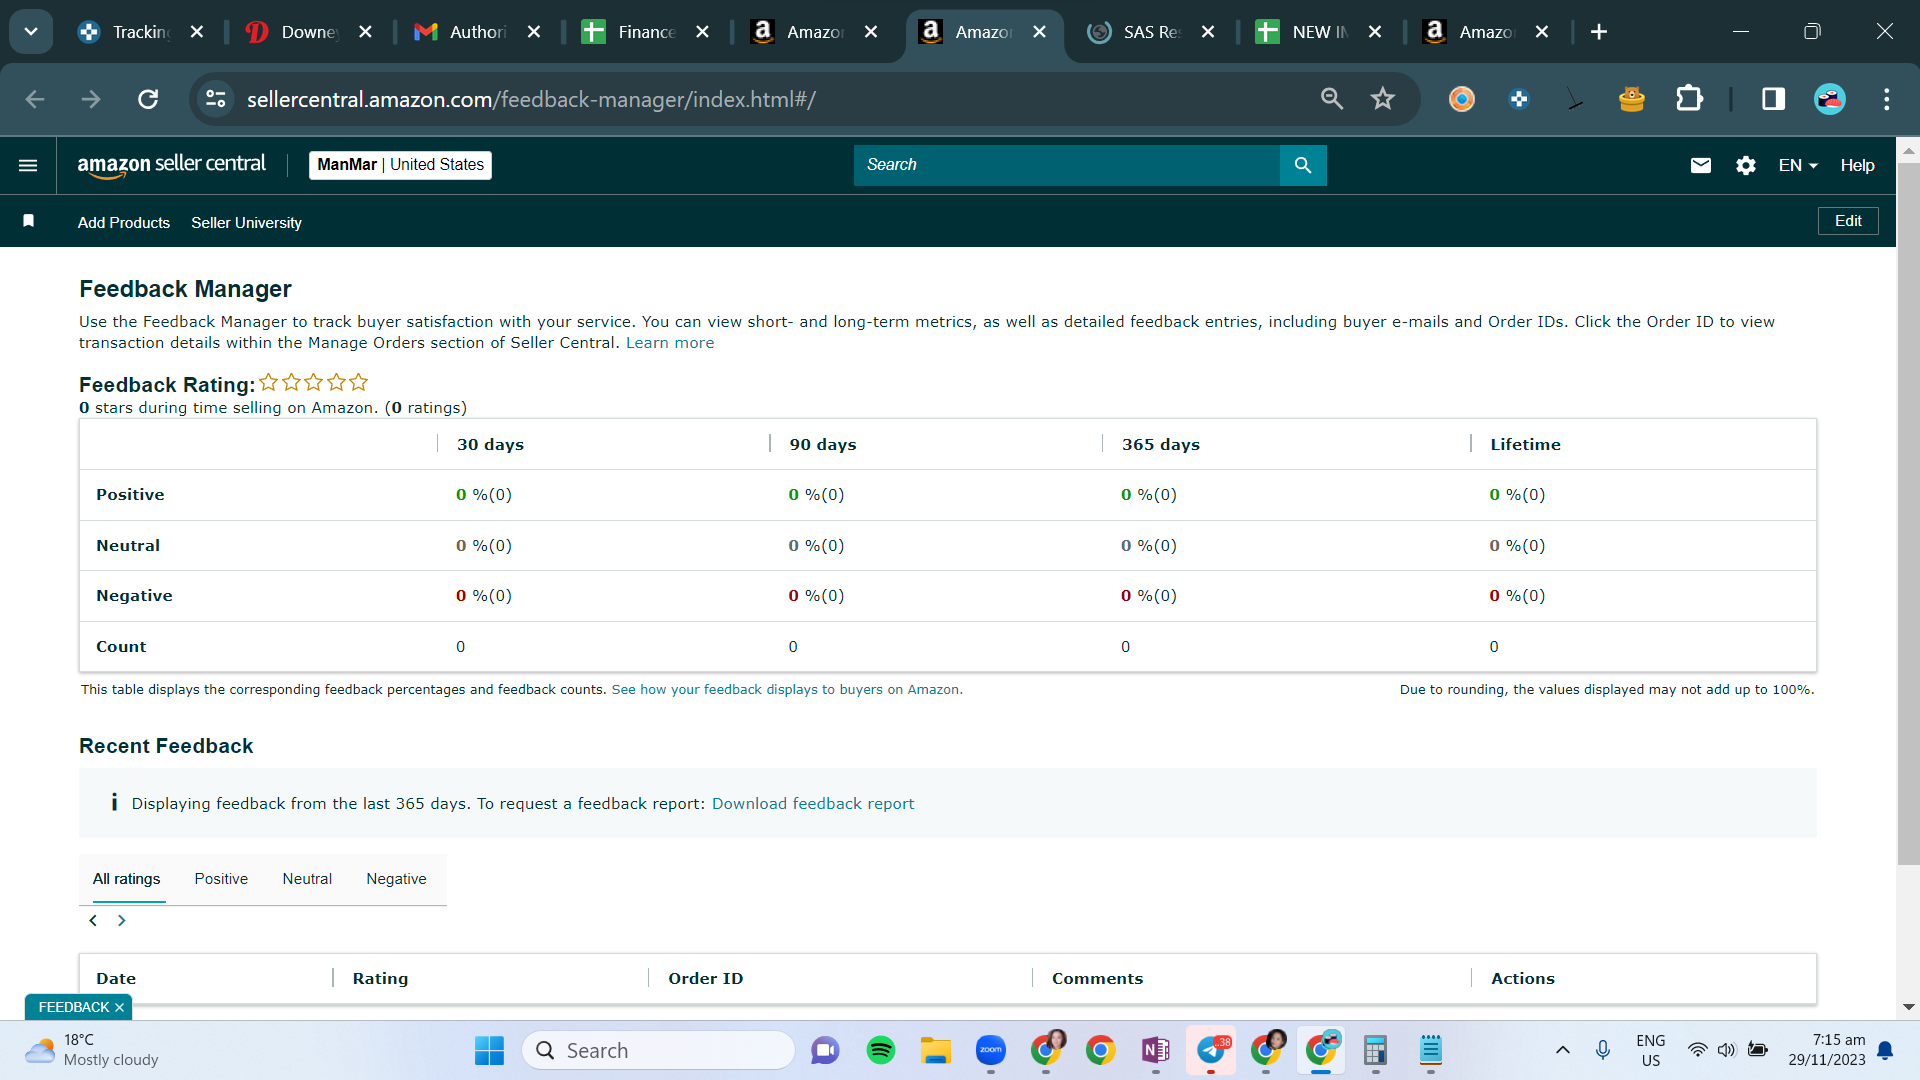1920x1080 pixels.
Task: Open the Seller Central hamburger menu
Action: click(x=28, y=165)
